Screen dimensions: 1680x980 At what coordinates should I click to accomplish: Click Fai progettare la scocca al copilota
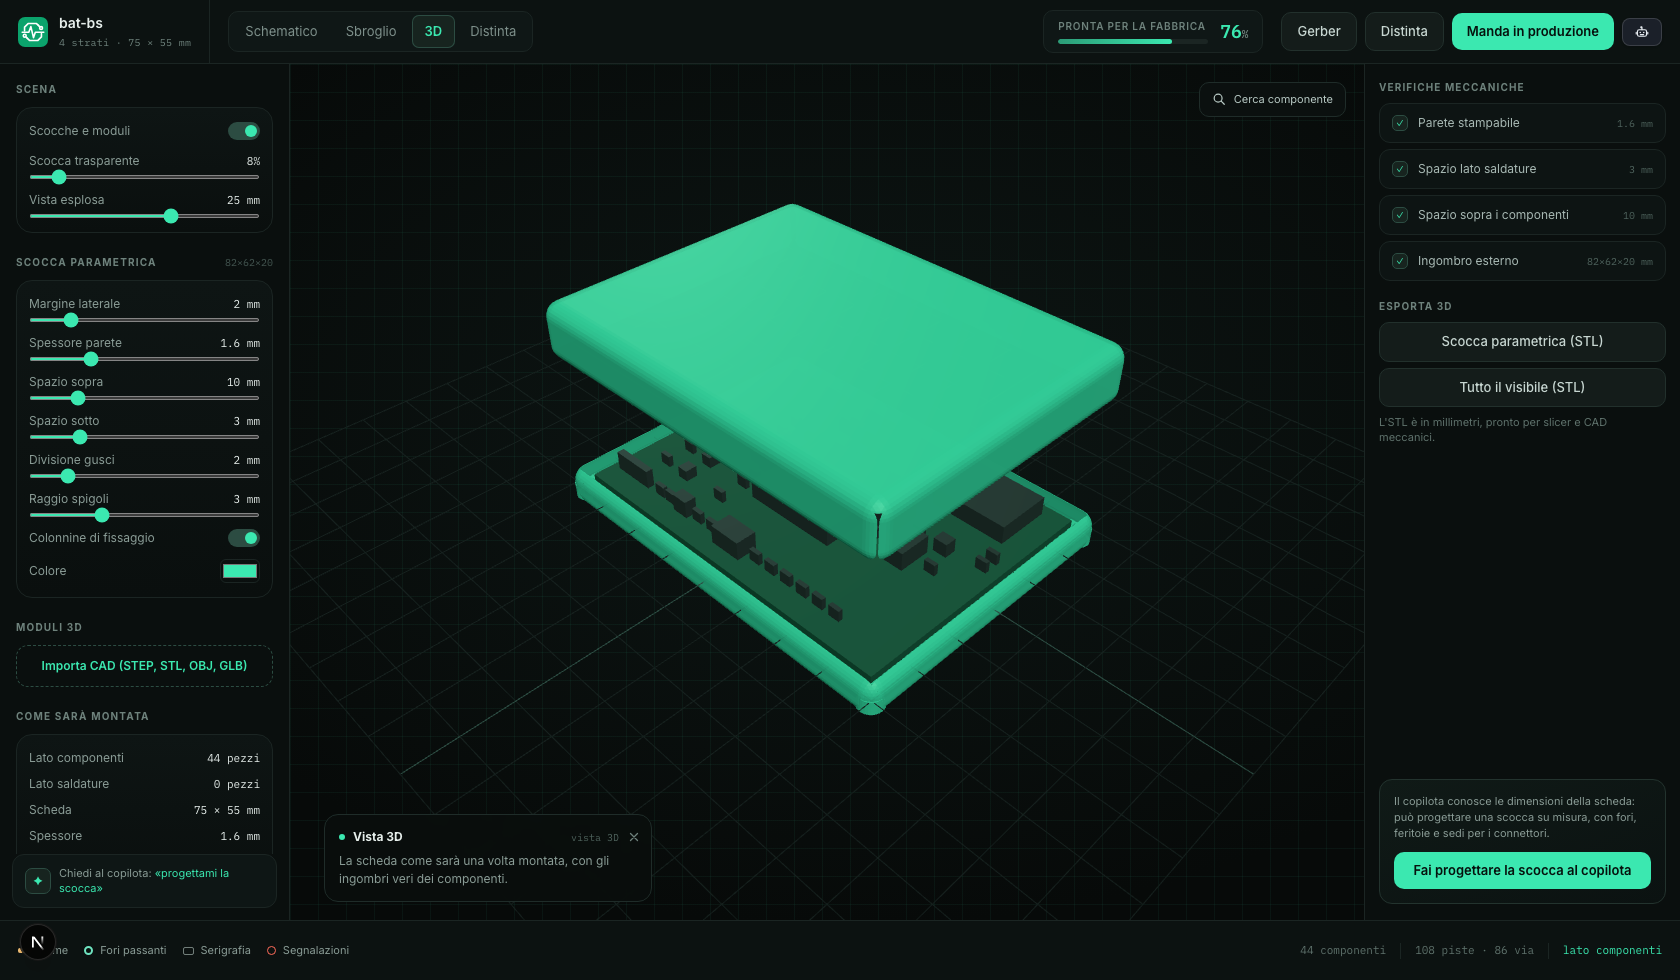1522,871
